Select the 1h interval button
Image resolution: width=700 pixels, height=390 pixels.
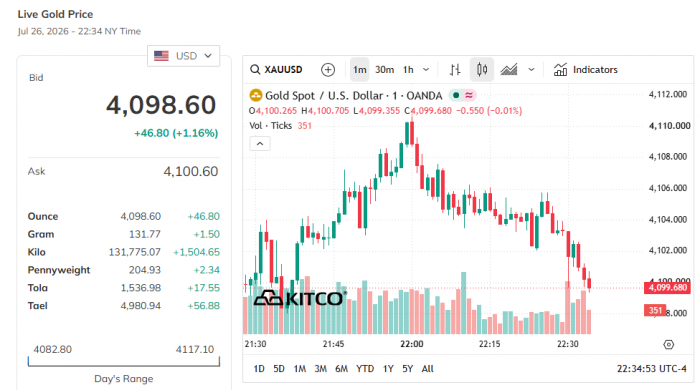pyautogui.click(x=408, y=70)
